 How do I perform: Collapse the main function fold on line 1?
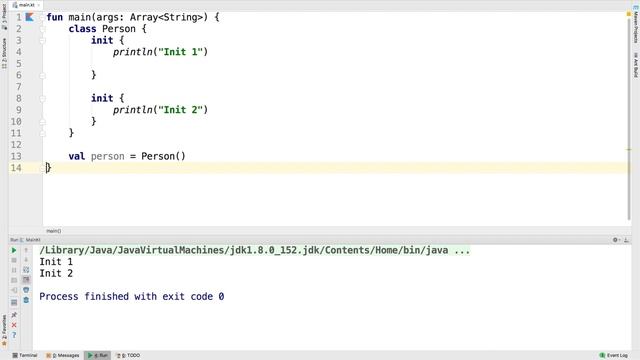pos(42,18)
